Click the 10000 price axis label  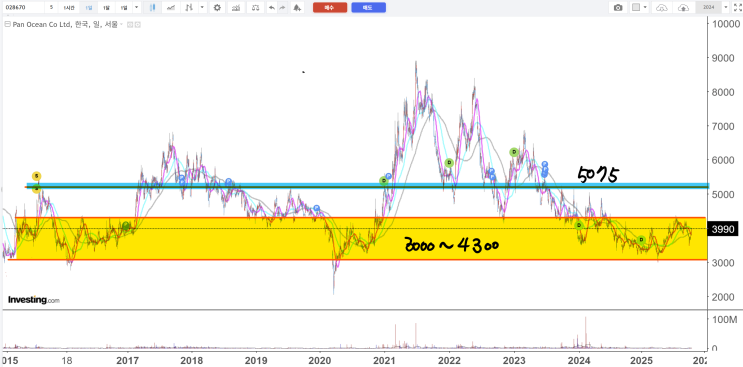point(727,24)
